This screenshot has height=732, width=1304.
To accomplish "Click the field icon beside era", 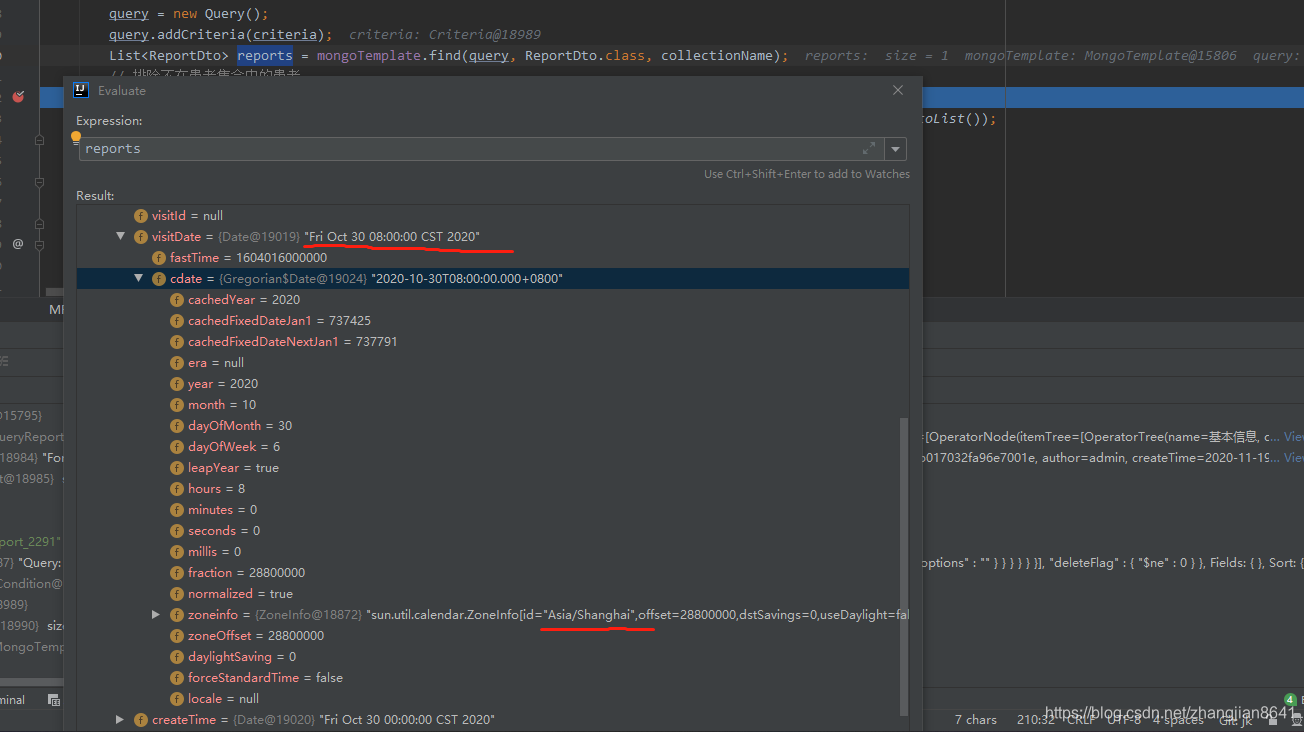I will (x=177, y=362).
